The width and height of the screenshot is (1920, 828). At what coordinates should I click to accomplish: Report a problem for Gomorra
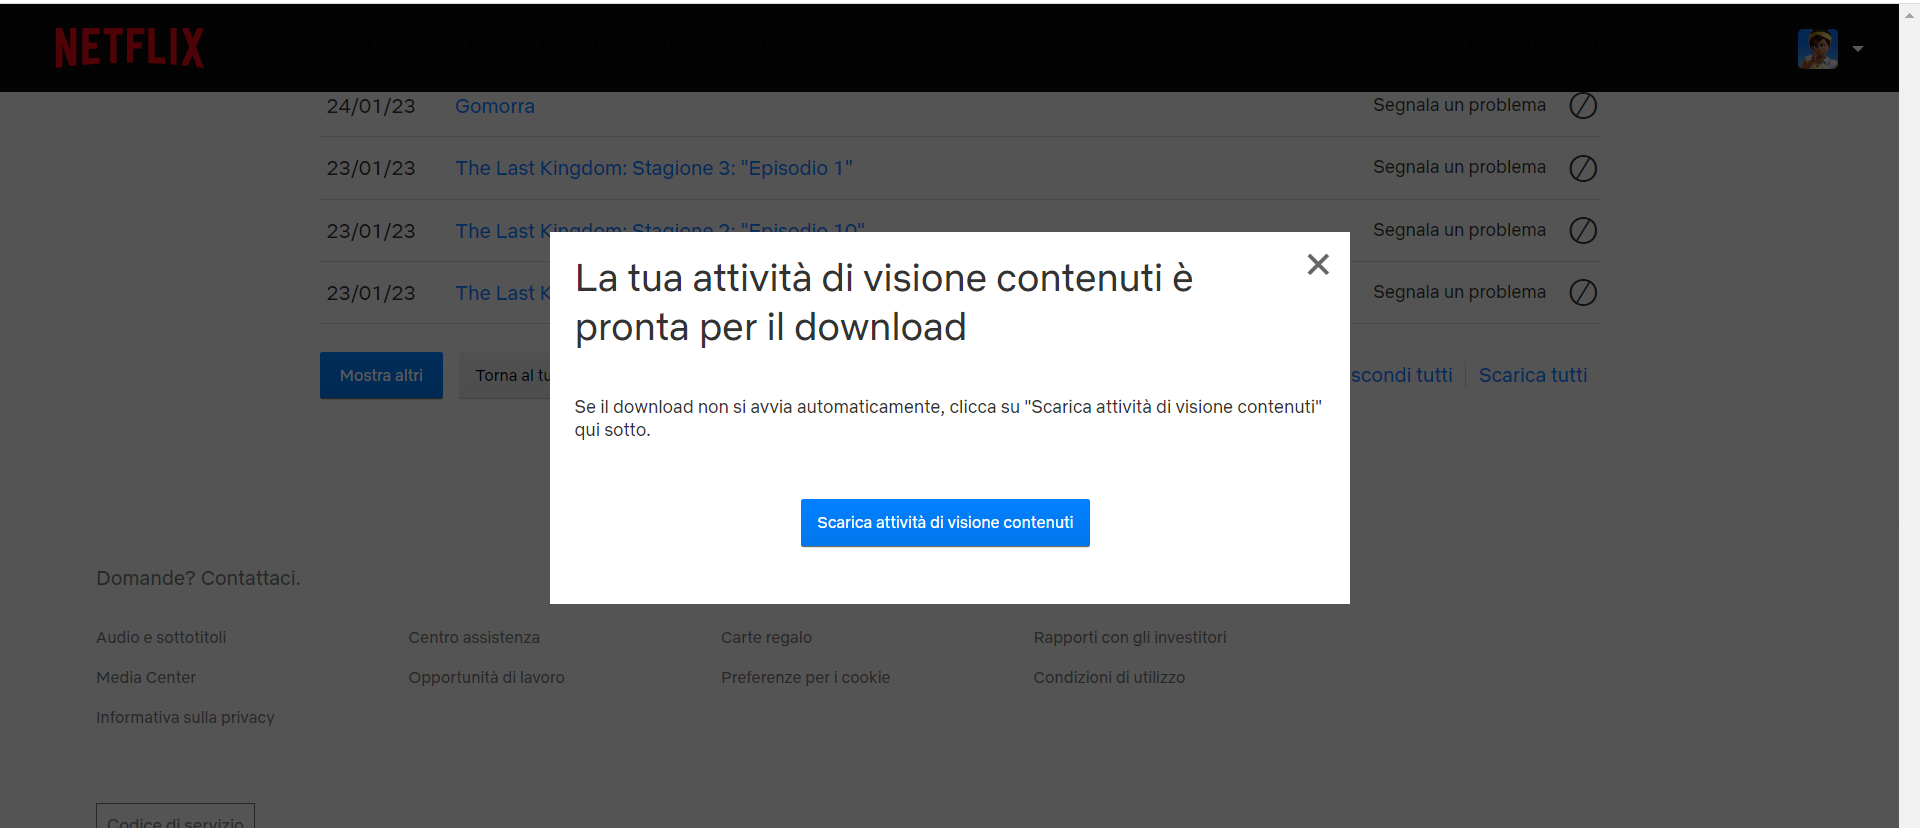(x=1458, y=105)
